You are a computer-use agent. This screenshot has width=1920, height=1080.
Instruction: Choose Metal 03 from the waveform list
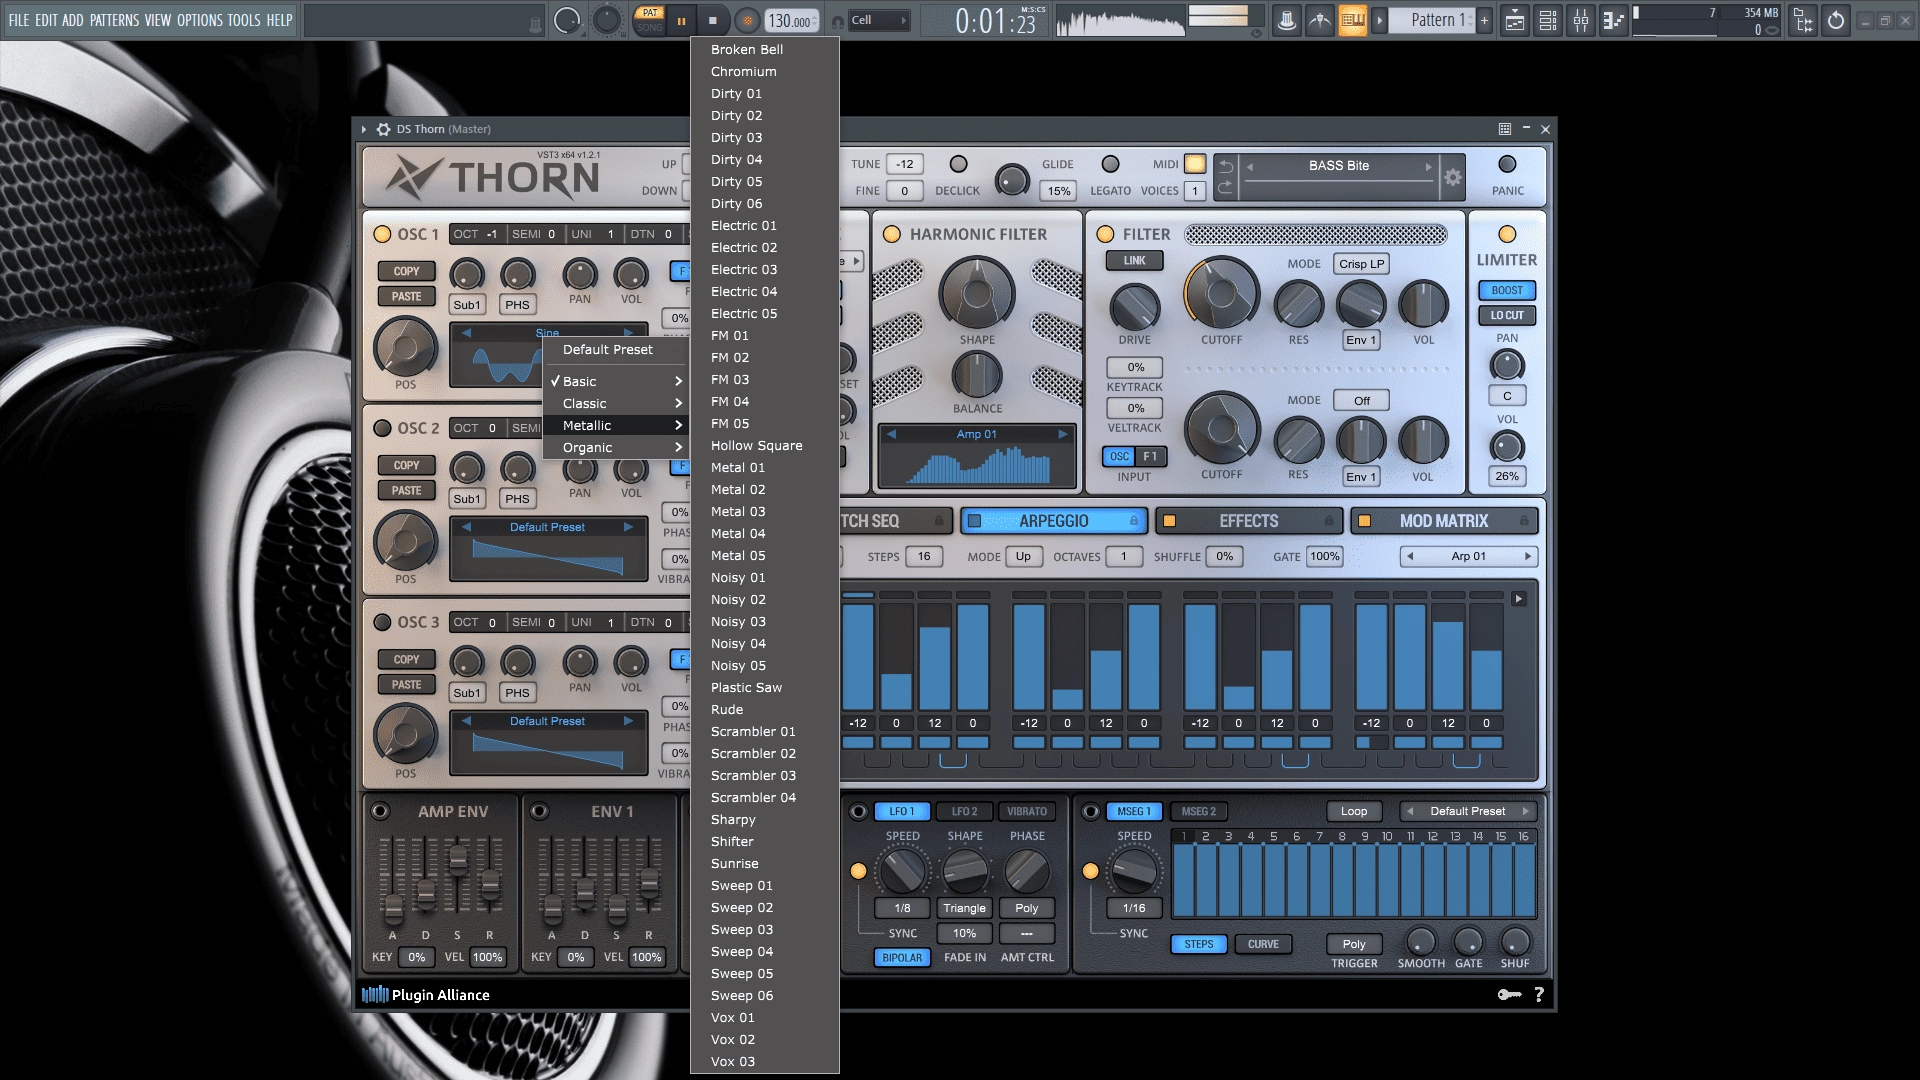click(x=764, y=511)
